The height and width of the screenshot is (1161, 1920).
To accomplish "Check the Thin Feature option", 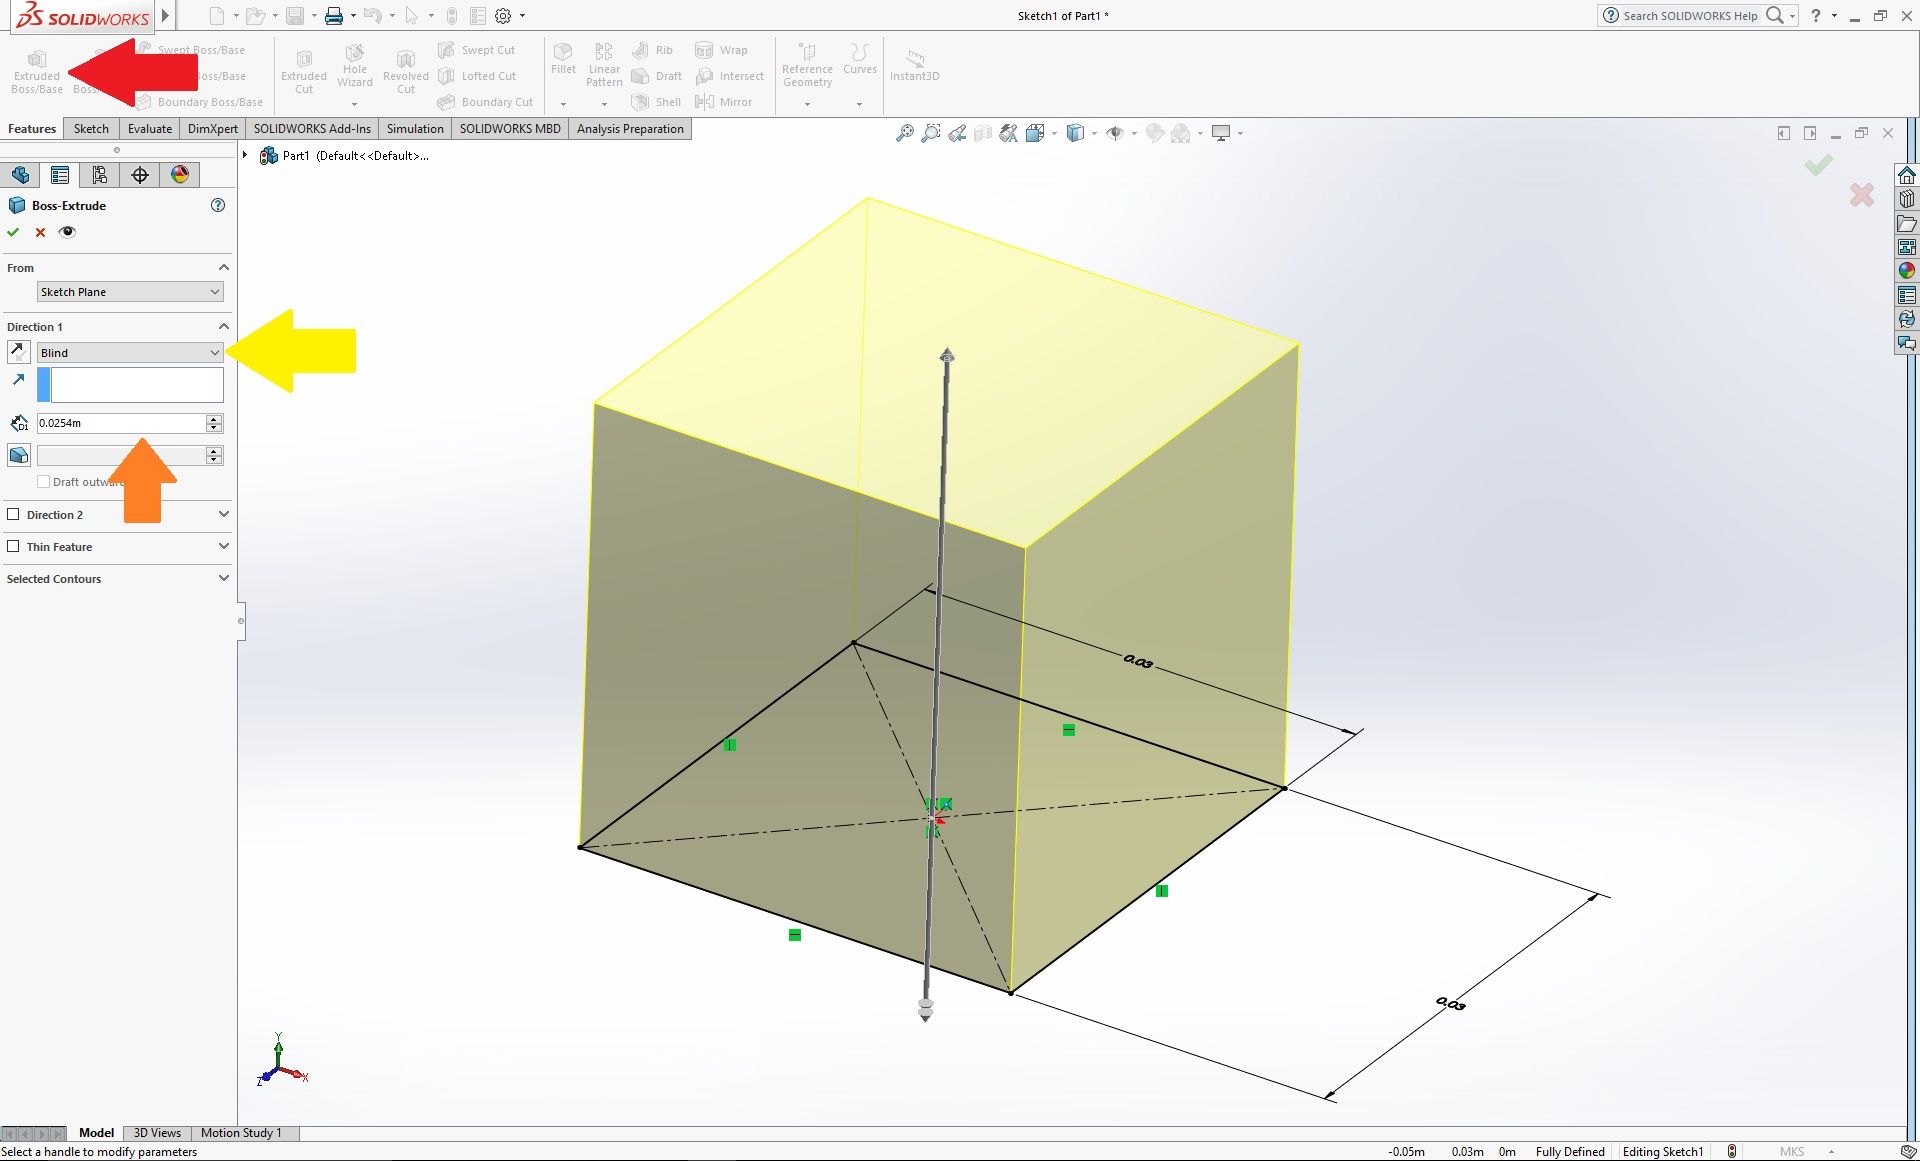I will [13, 546].
